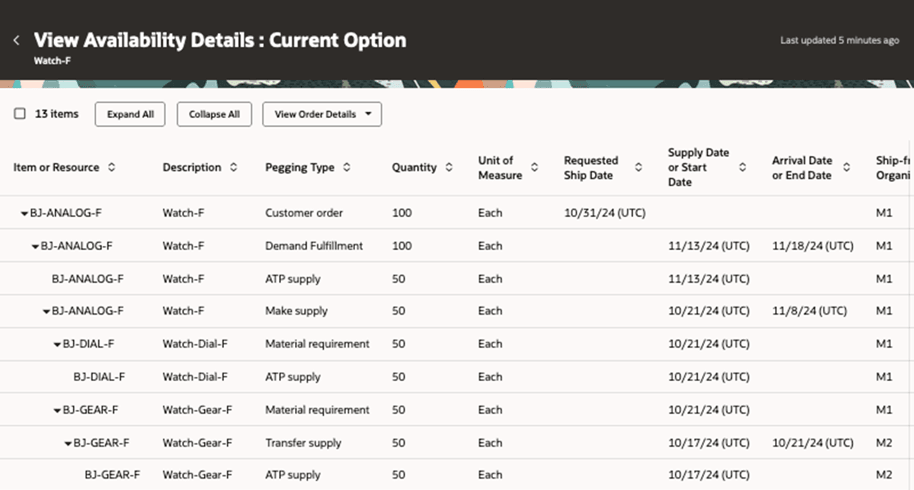Click the Collapse All button
The width and height of the screenshot is (914, 490).
pos(214,114)
